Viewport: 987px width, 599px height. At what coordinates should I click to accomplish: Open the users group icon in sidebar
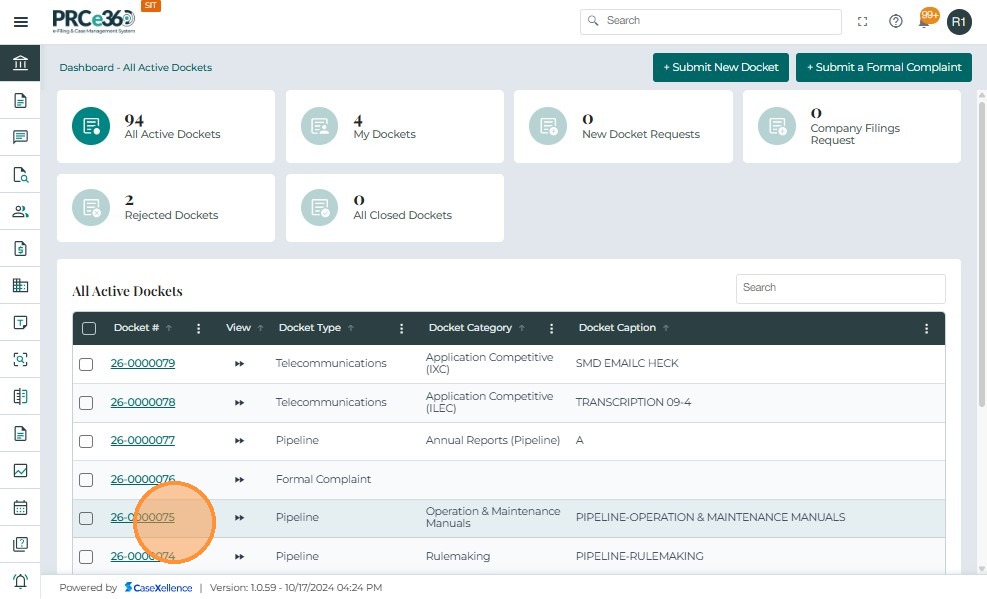click(20, 211)
